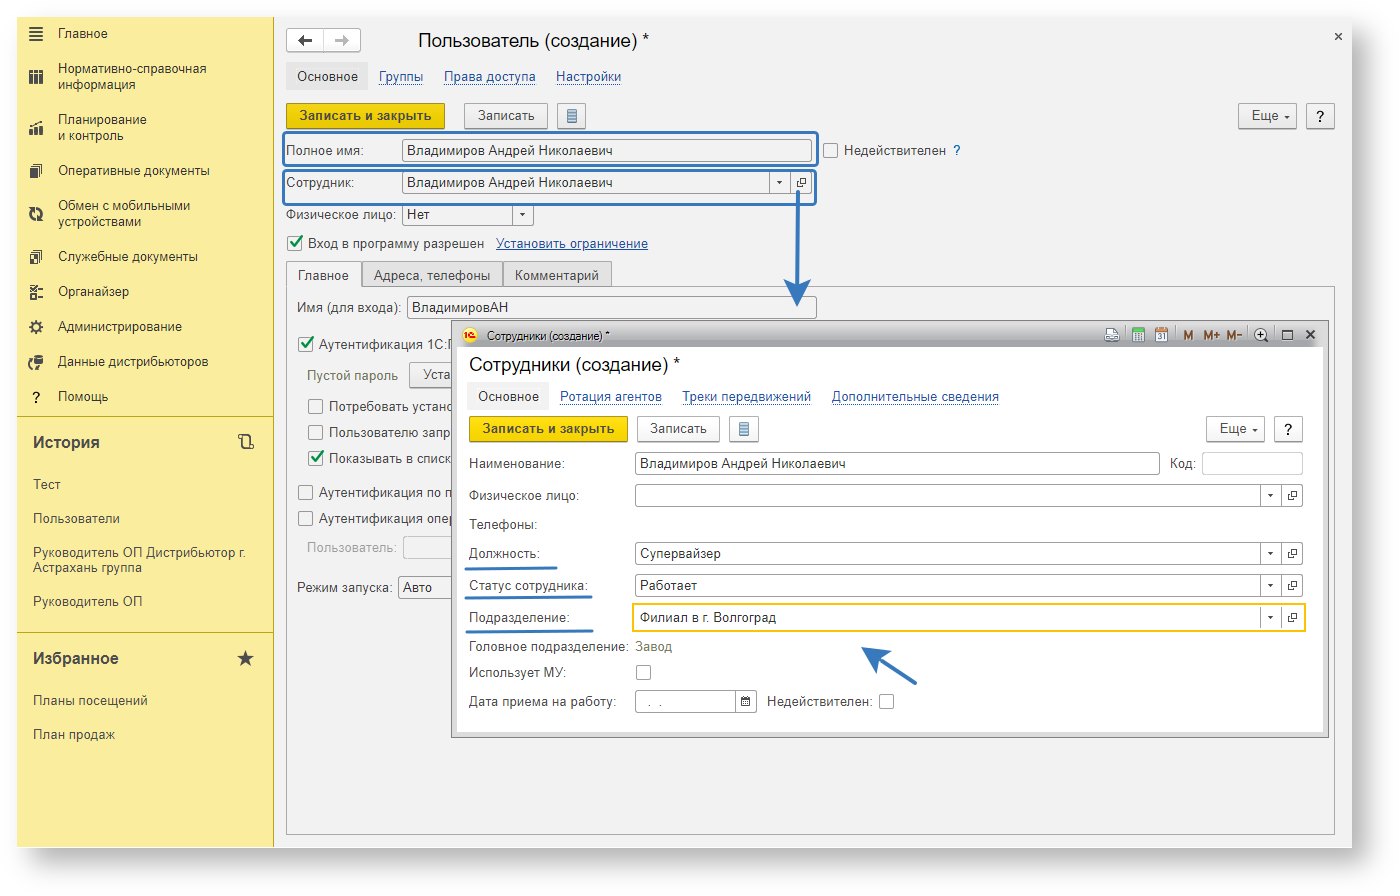Screen dimensions: 1400x896
Task: Open Данные дистрибьюторов section
Action: pos(132,361)
